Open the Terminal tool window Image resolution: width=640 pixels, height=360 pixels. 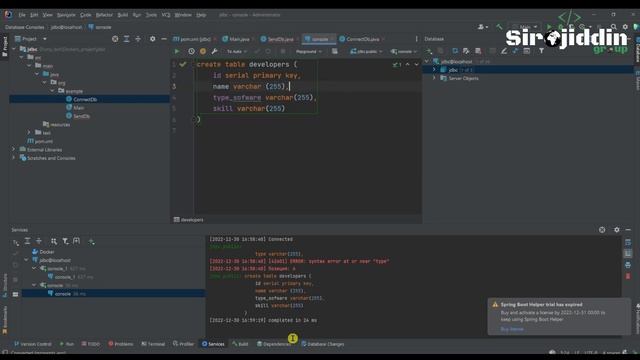click(153, 344)
